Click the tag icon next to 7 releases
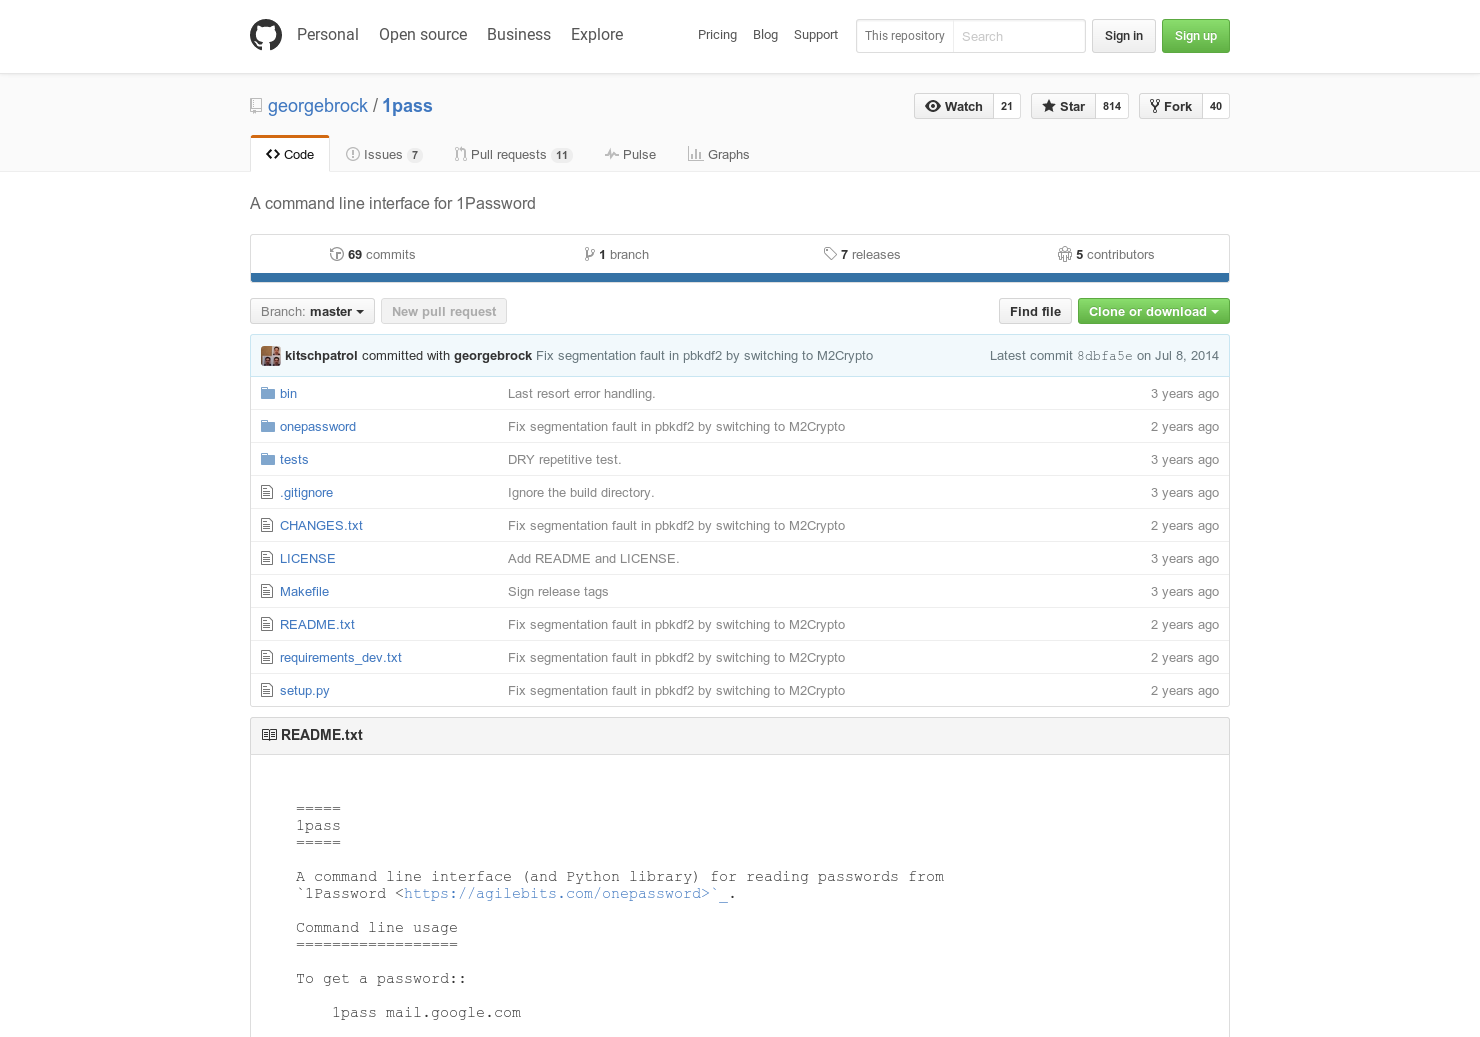Viewport: 1480px width, 1037px height. tap(830, 254)
